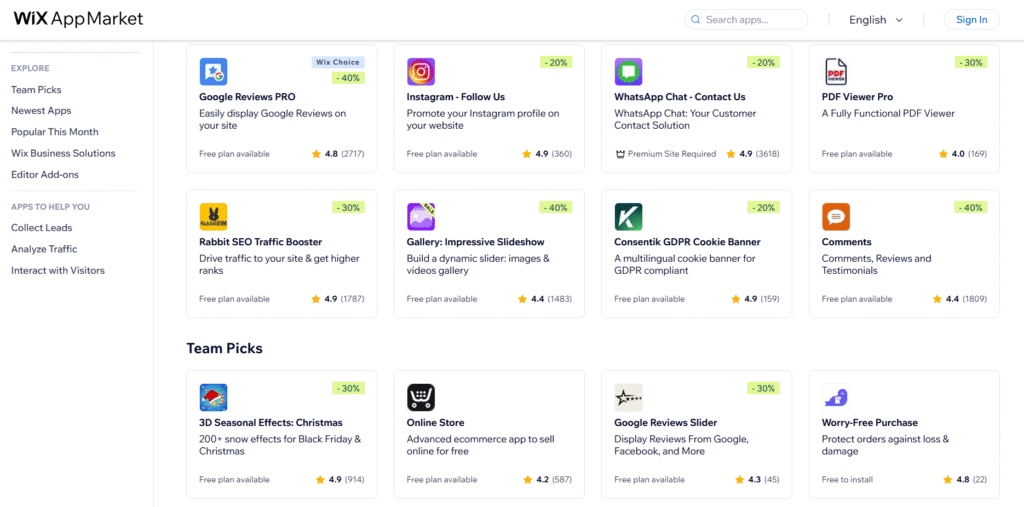Click the Wix App Market logo
This screenshot has height=507, width=1024.
click(x=78, y=19)
